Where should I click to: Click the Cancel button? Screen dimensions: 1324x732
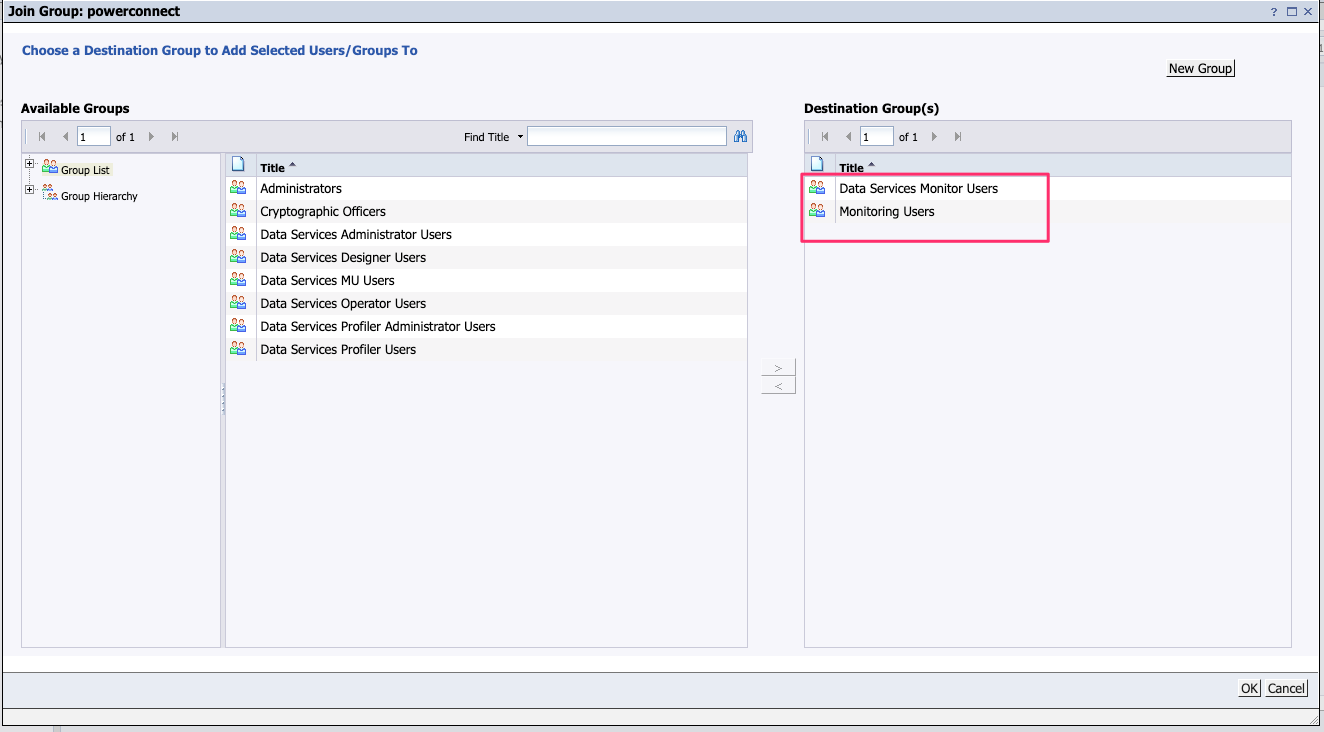[x=1286, y=688]
